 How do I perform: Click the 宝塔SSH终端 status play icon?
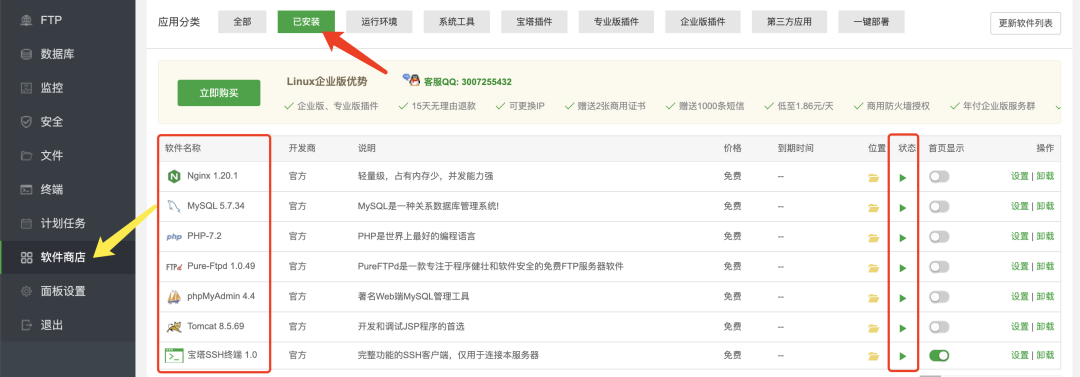point(902,356)
